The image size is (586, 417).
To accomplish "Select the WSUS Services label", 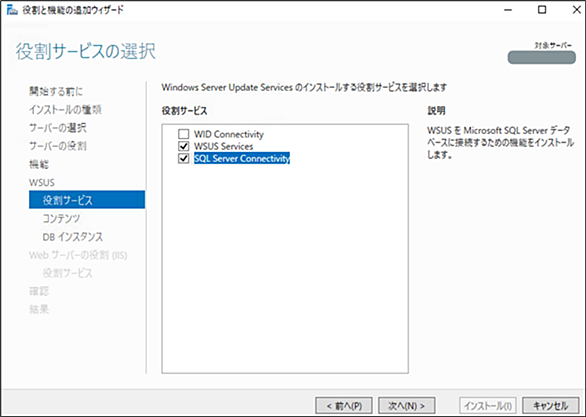I will pyautogui.click(x=223, y=146).
